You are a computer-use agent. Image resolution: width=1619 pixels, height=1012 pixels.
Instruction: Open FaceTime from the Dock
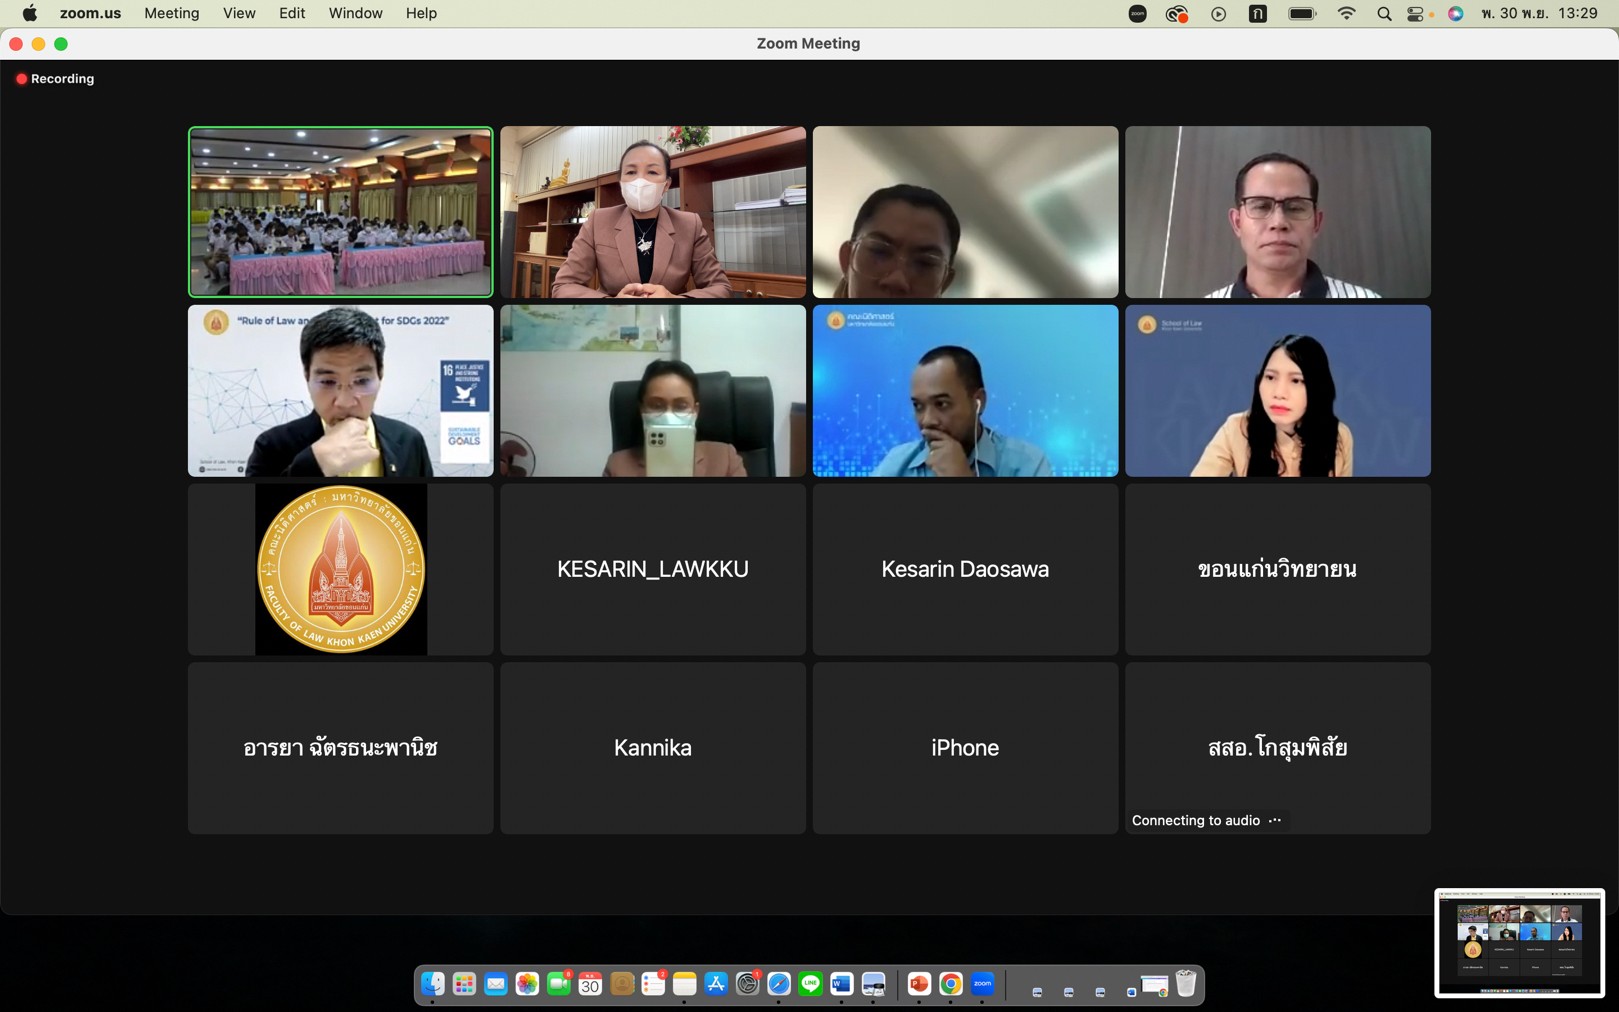point(559,985)
